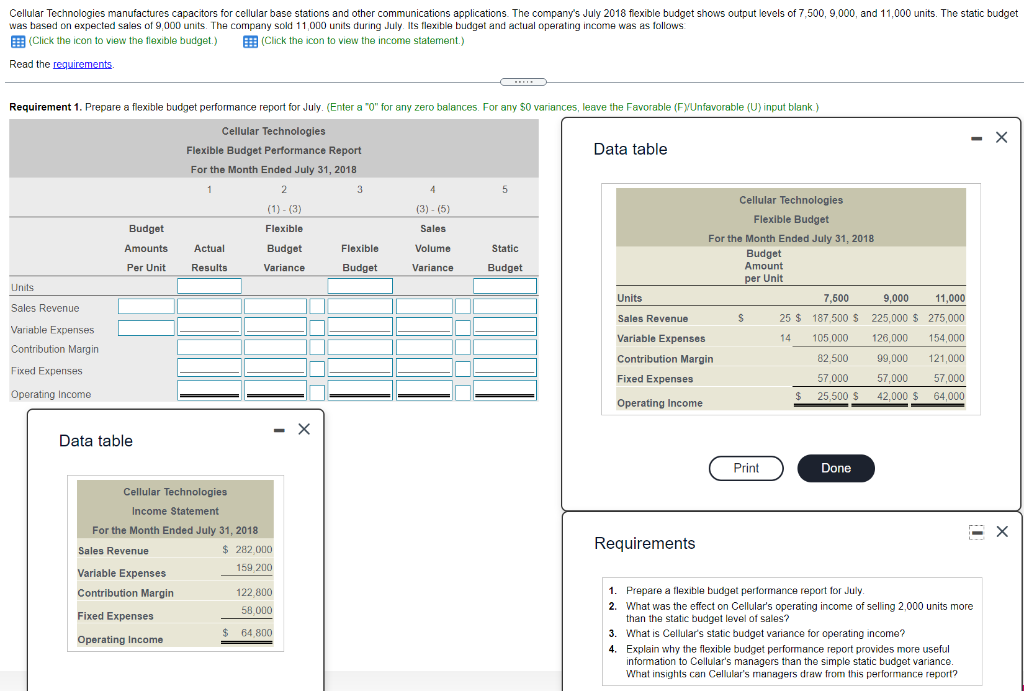The image size is (1024, 691).
Task: Open the requirements link
Action: pos(82,64)
